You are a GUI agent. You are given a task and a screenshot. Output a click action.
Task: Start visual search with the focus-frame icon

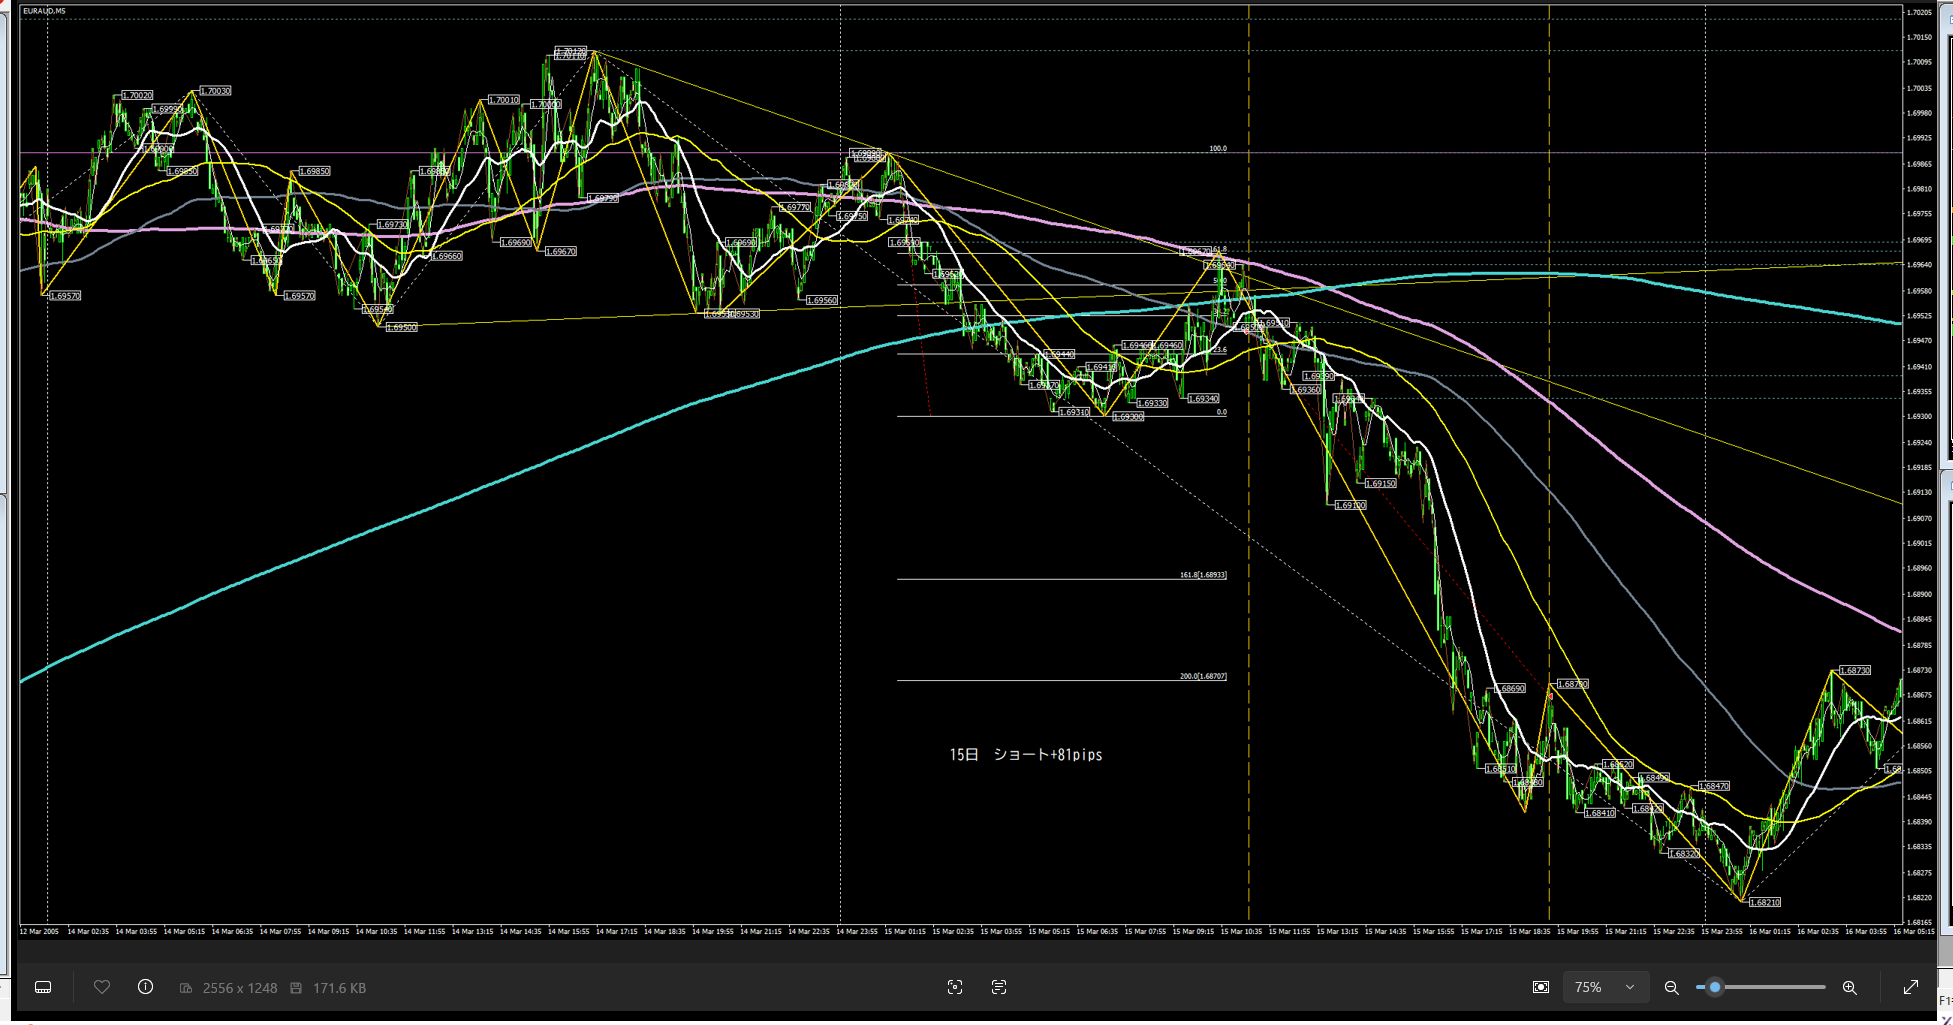point(955,987)
